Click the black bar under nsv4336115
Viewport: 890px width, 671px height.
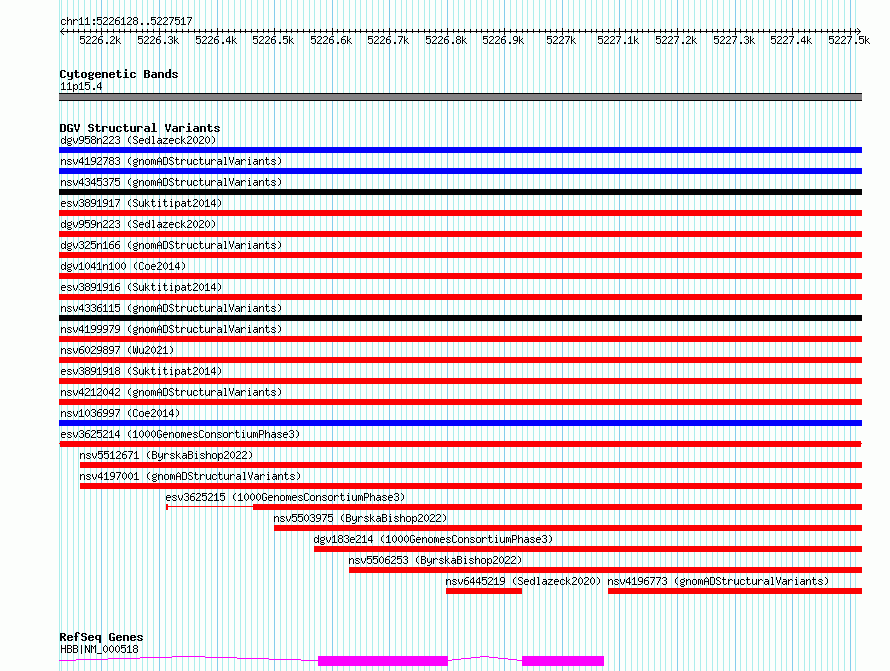pyautogui.click(x=460, y=318)
